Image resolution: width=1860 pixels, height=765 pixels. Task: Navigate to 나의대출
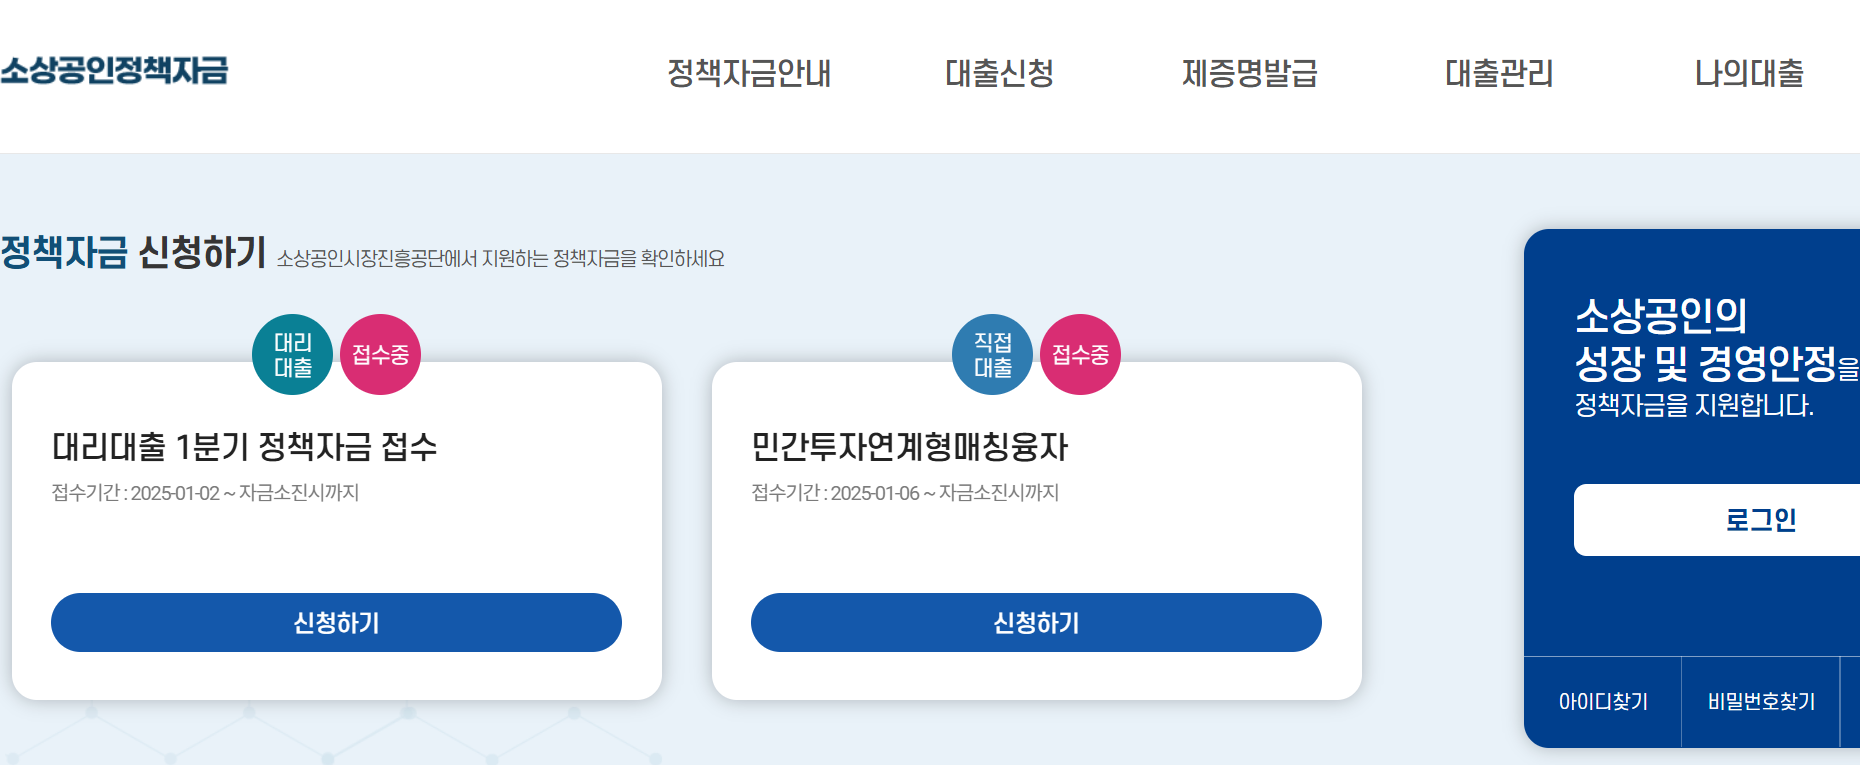1748,74
